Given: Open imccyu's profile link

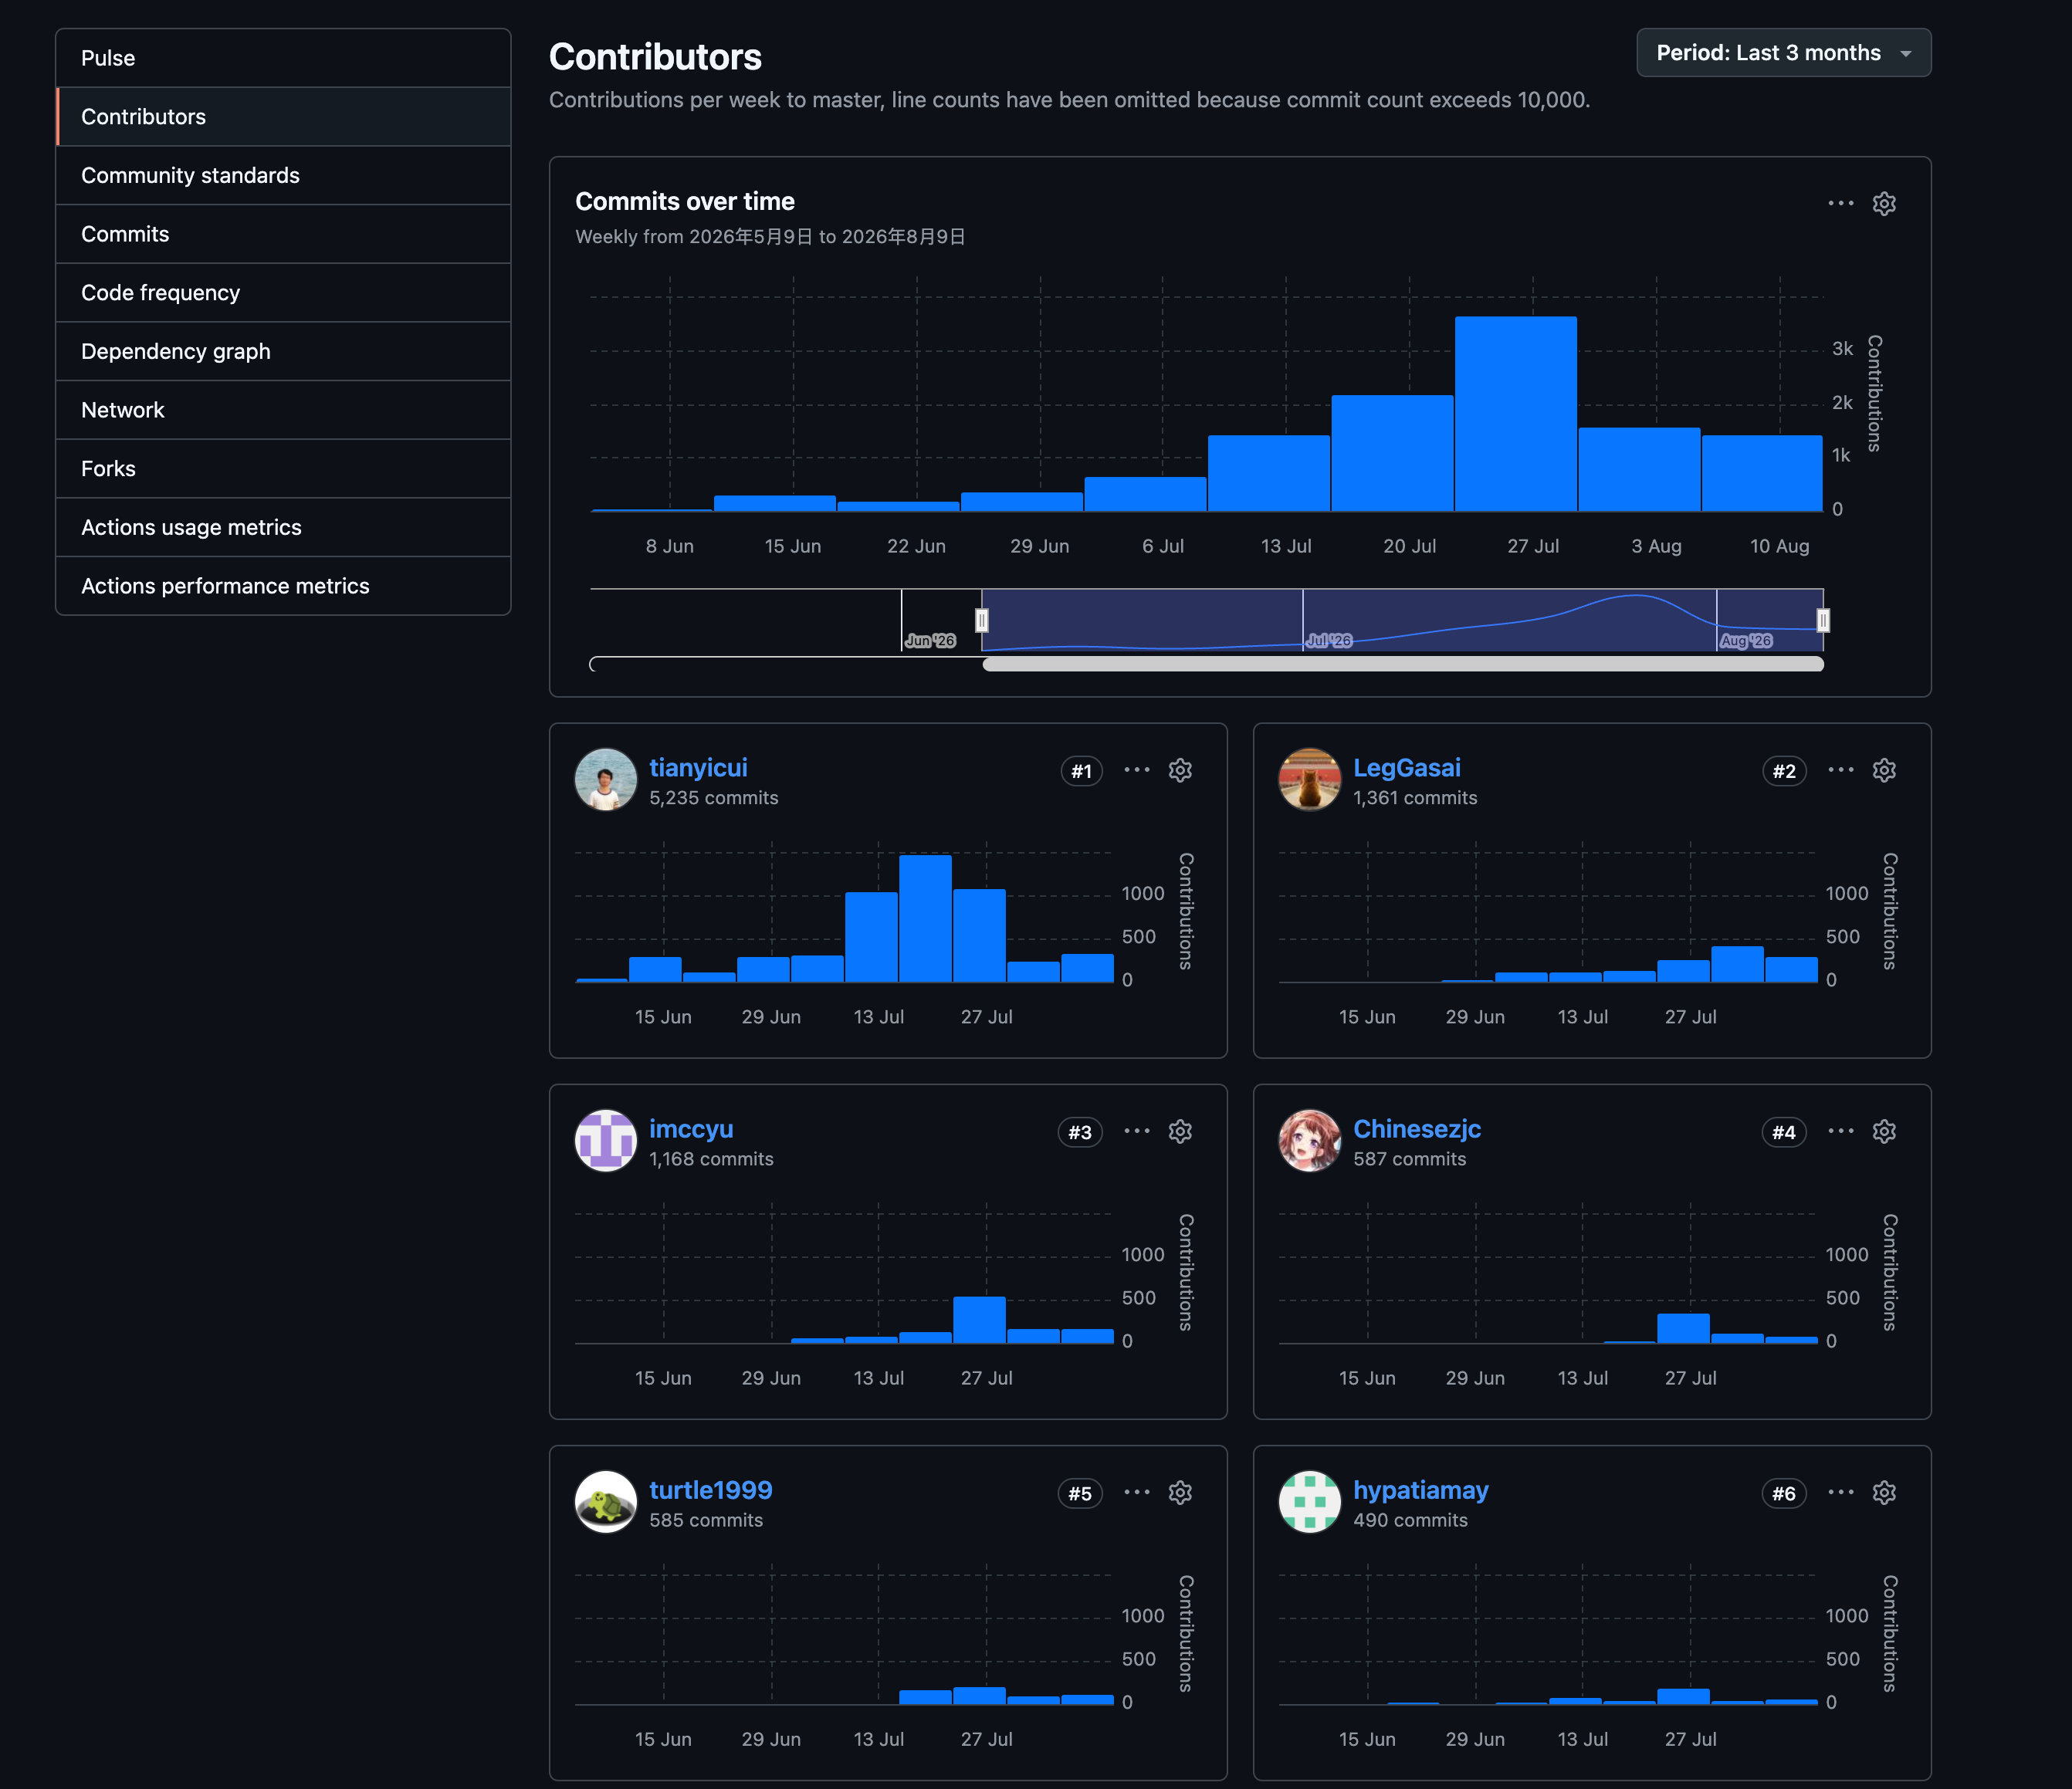Looking at the screenshot, I should (x=691, y=1128).
